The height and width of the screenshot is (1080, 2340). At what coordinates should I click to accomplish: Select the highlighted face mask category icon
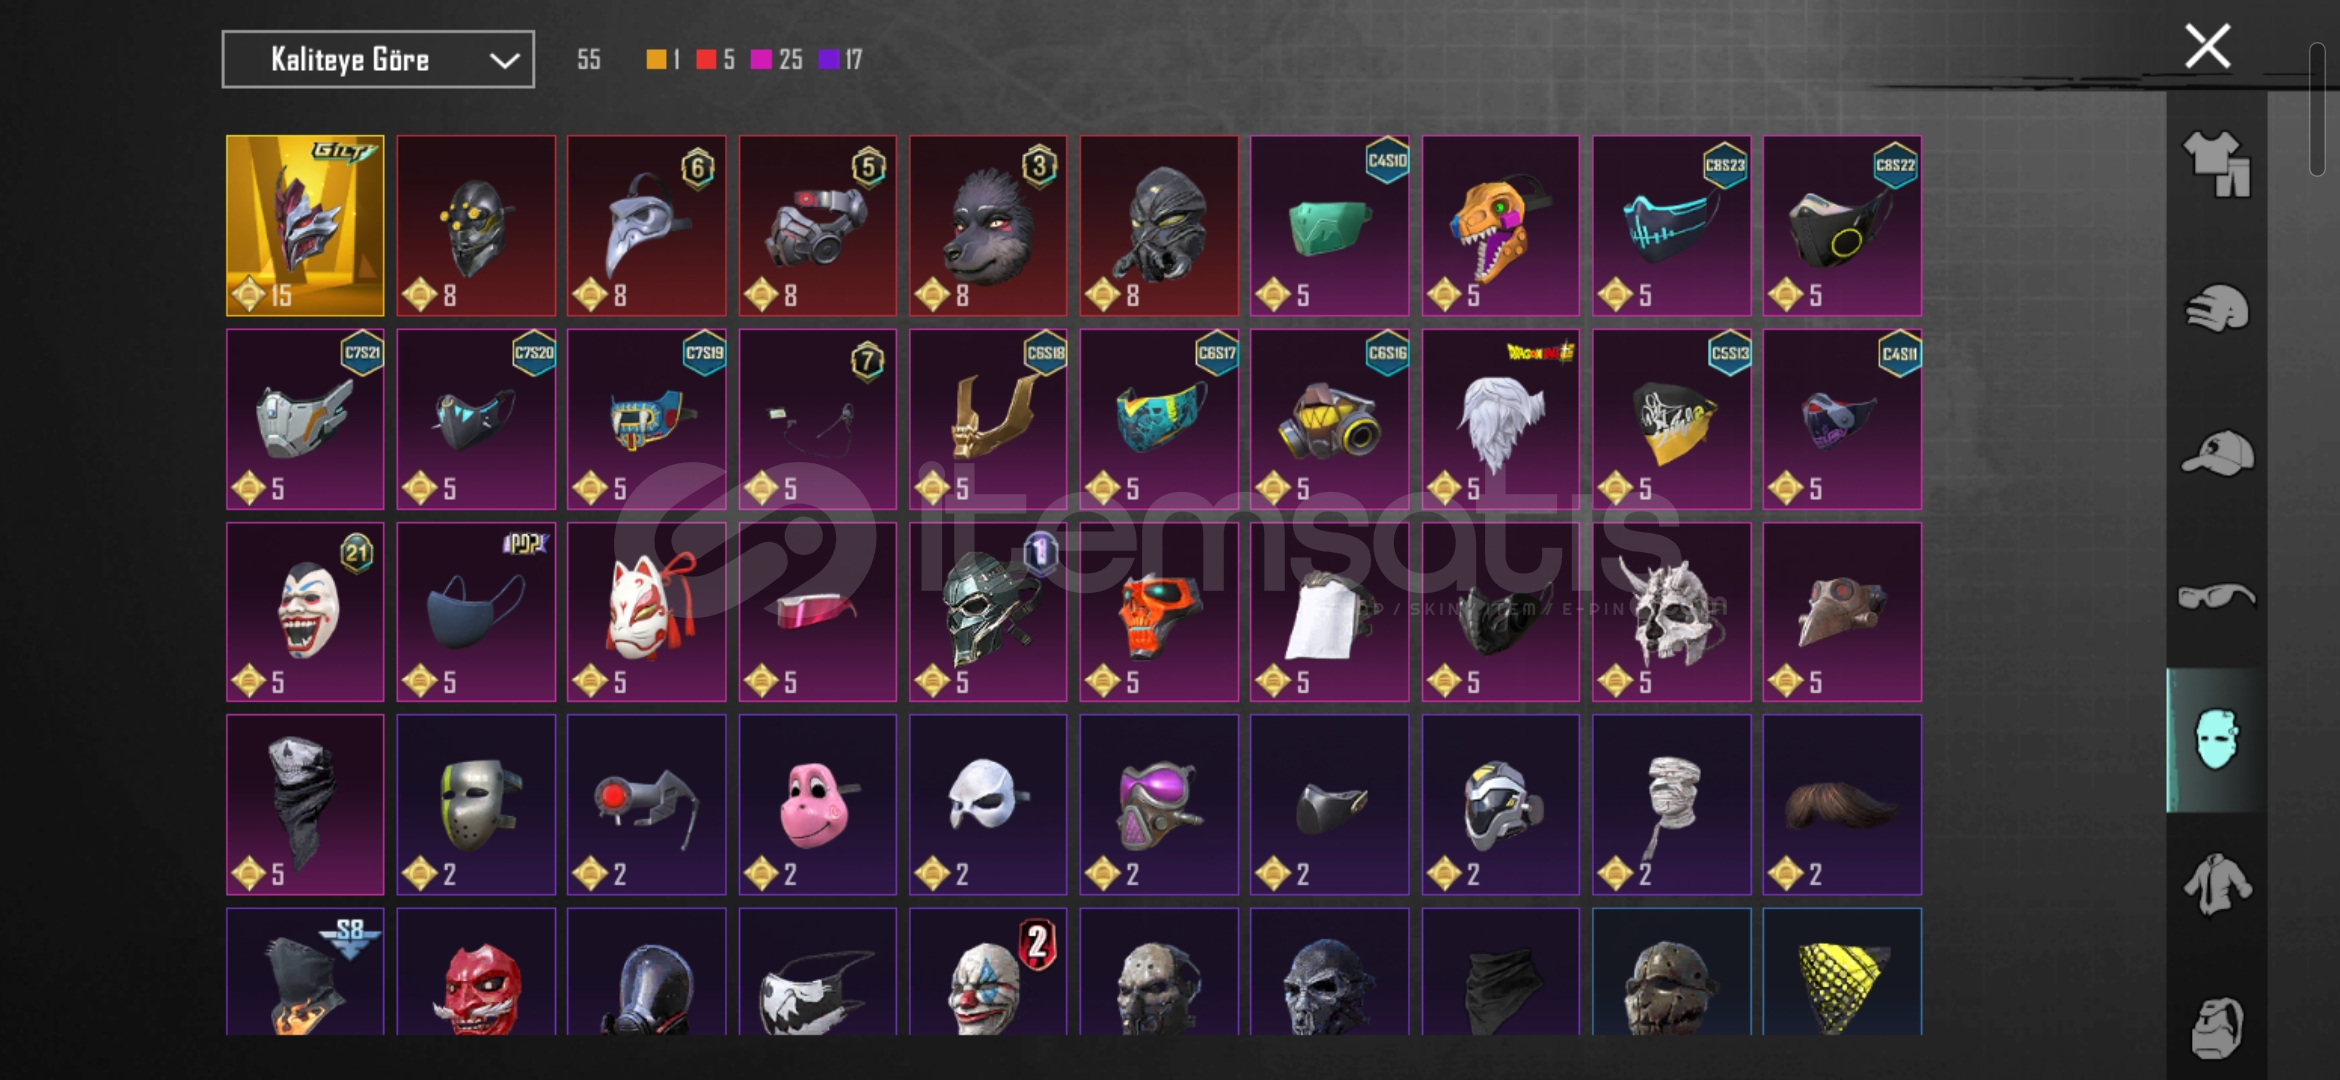(2216, 740)
